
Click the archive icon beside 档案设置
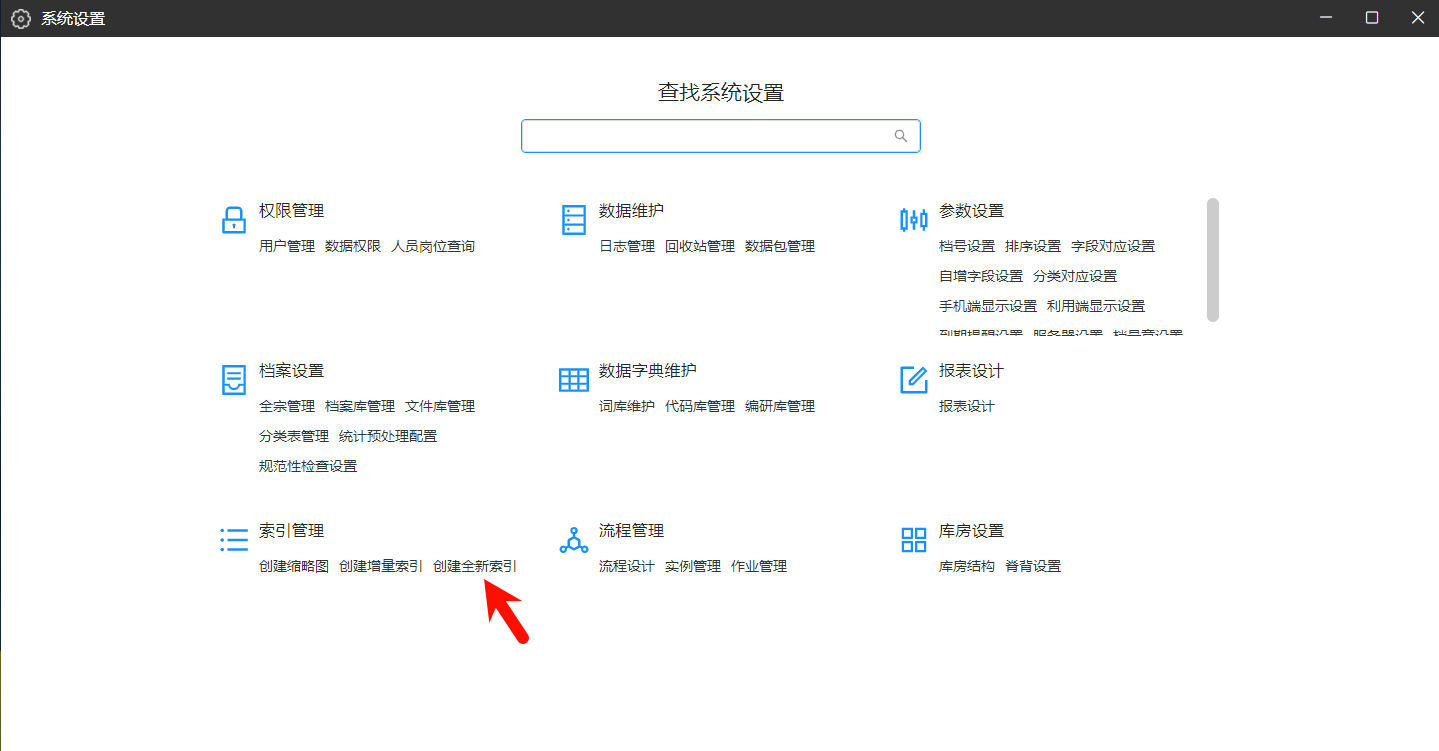coord(233,380)
